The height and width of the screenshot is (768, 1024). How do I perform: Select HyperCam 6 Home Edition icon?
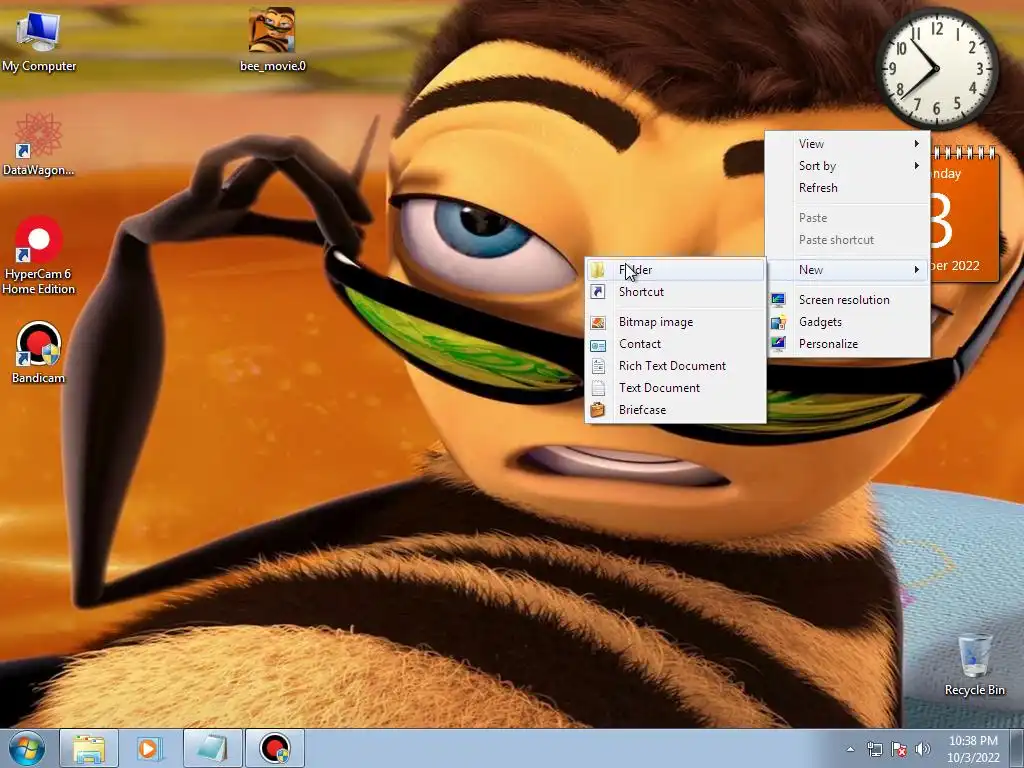[38, 255]
